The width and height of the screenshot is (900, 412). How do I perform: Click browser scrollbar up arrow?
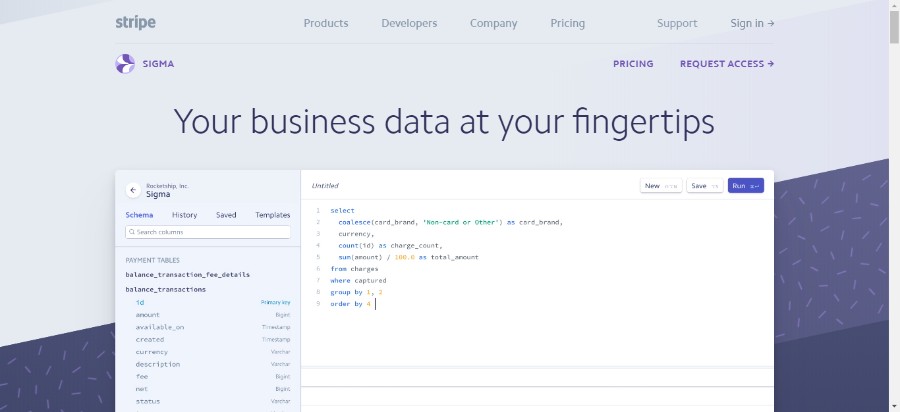pyautogui.click(x=893, y=6)
